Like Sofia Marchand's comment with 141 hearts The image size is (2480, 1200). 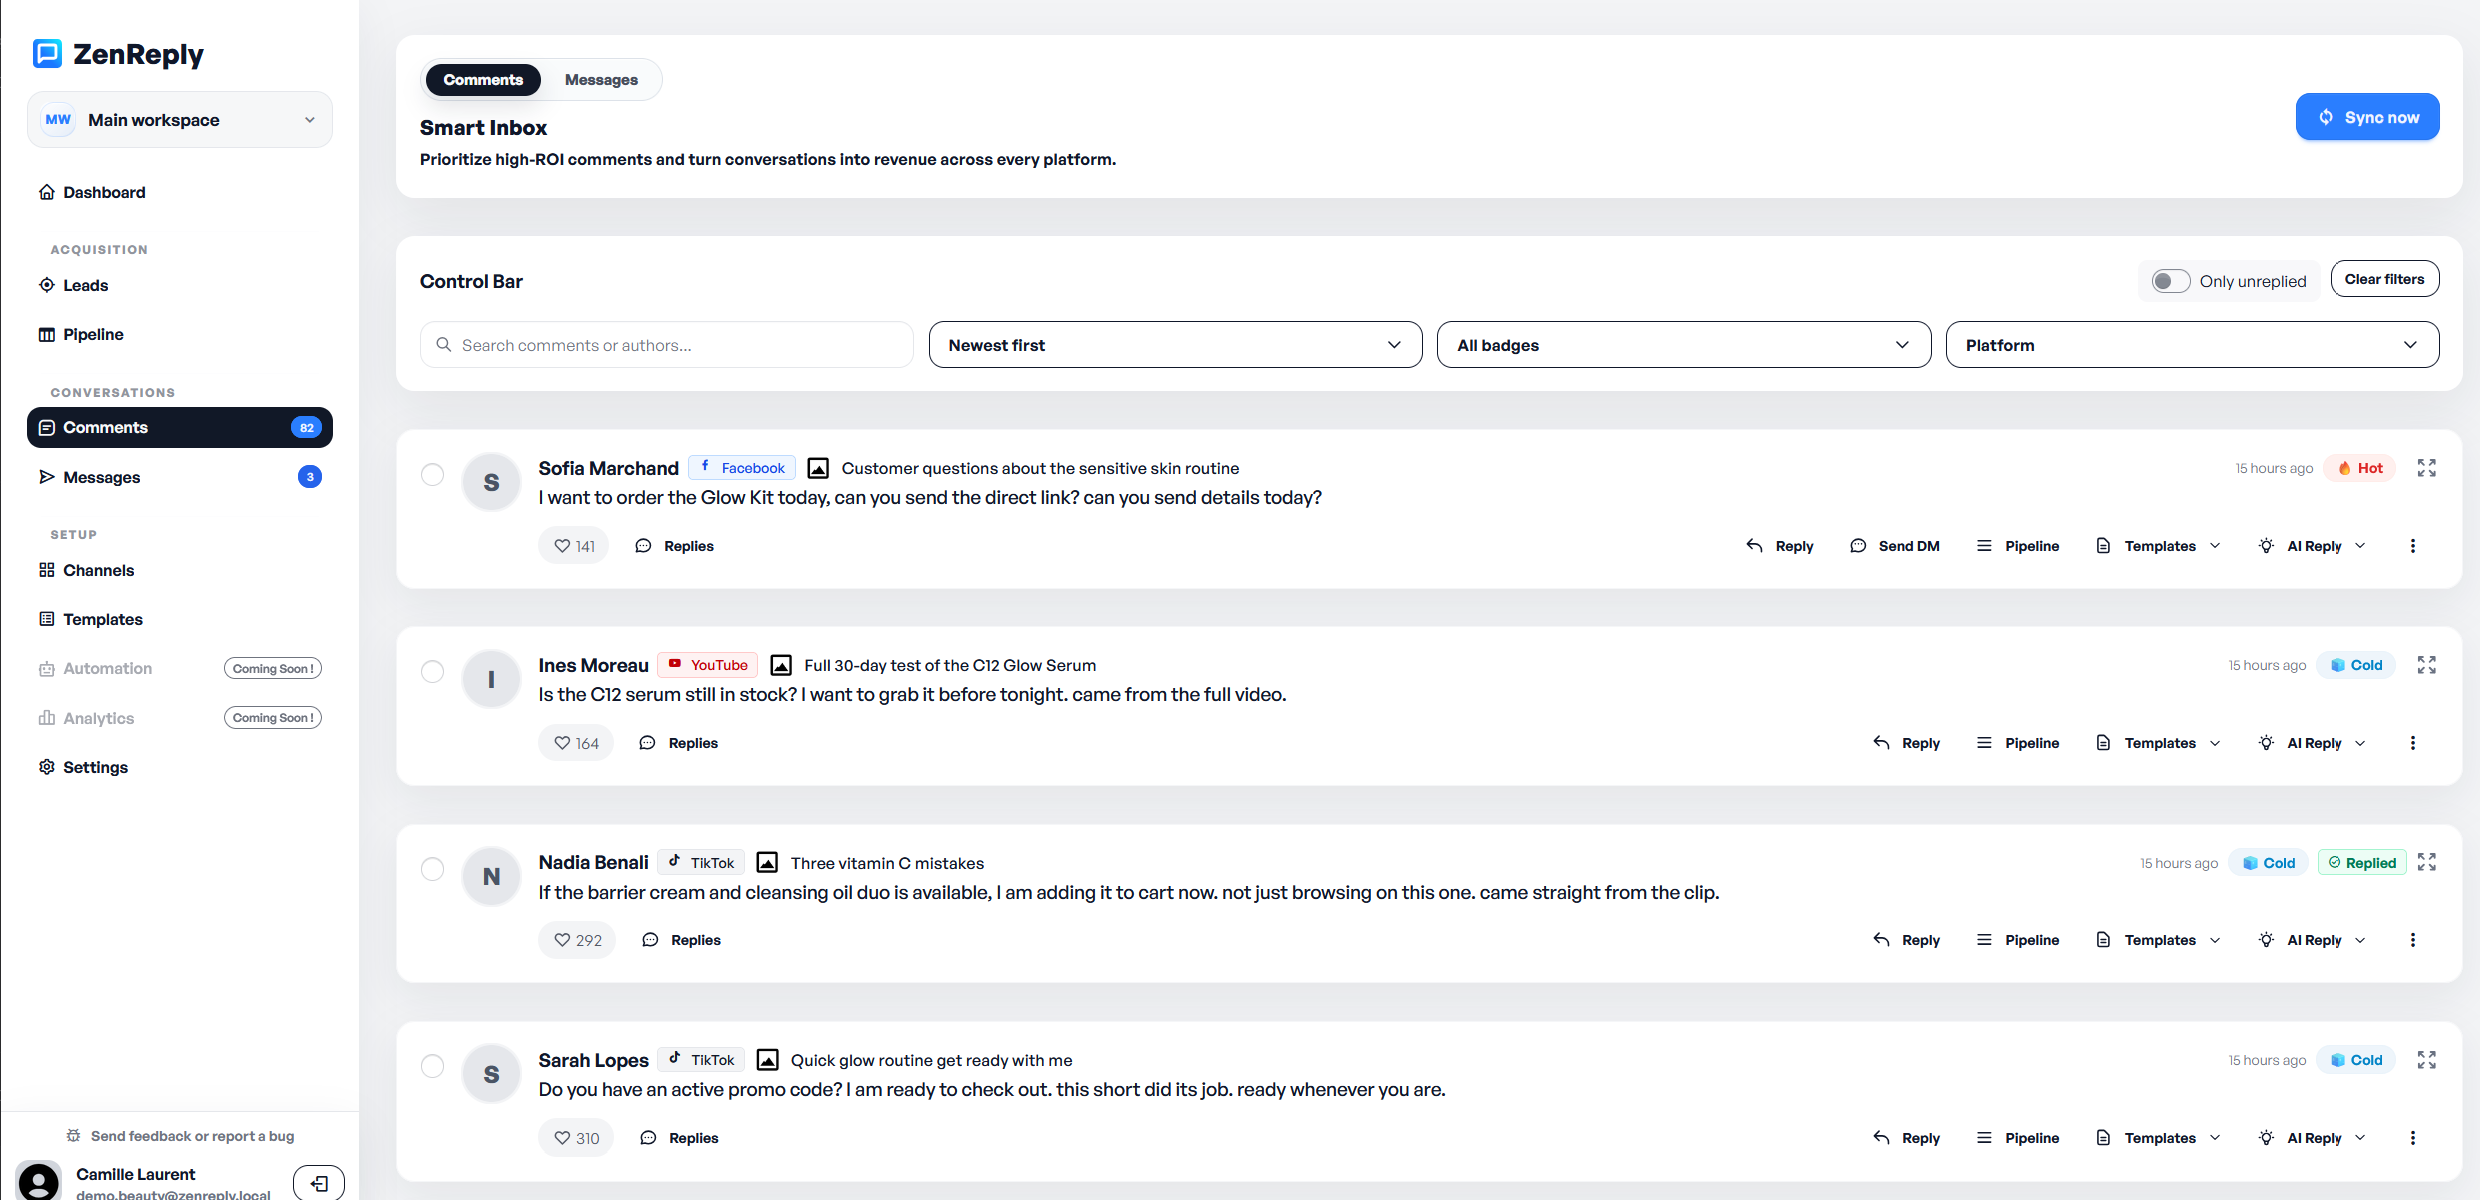(574, 546)
